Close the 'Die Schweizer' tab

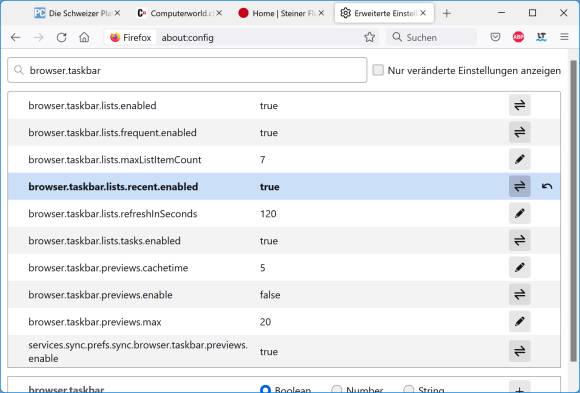pyautogui.click(x=117, y=13)
